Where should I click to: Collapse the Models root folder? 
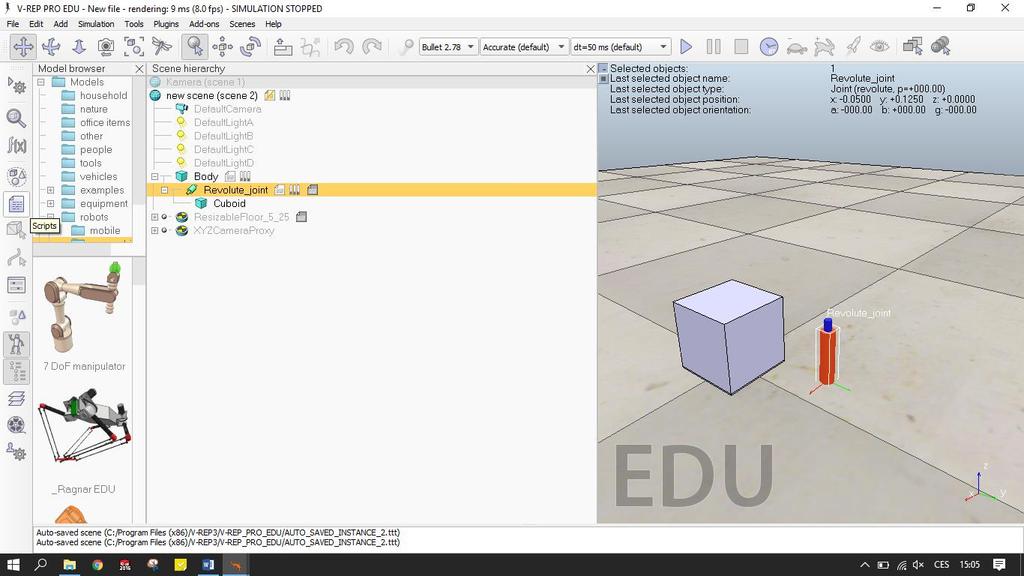[41, 82]
